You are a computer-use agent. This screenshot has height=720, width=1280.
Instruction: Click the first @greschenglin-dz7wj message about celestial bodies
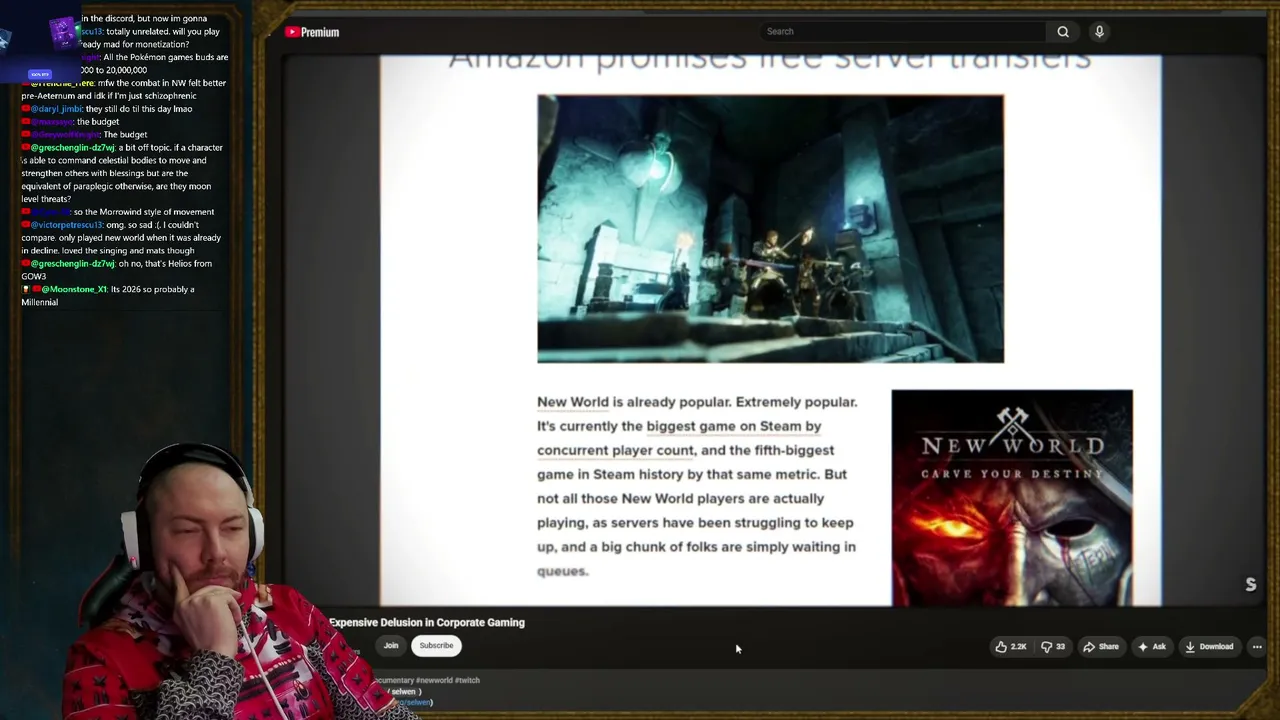pos(122,173)
